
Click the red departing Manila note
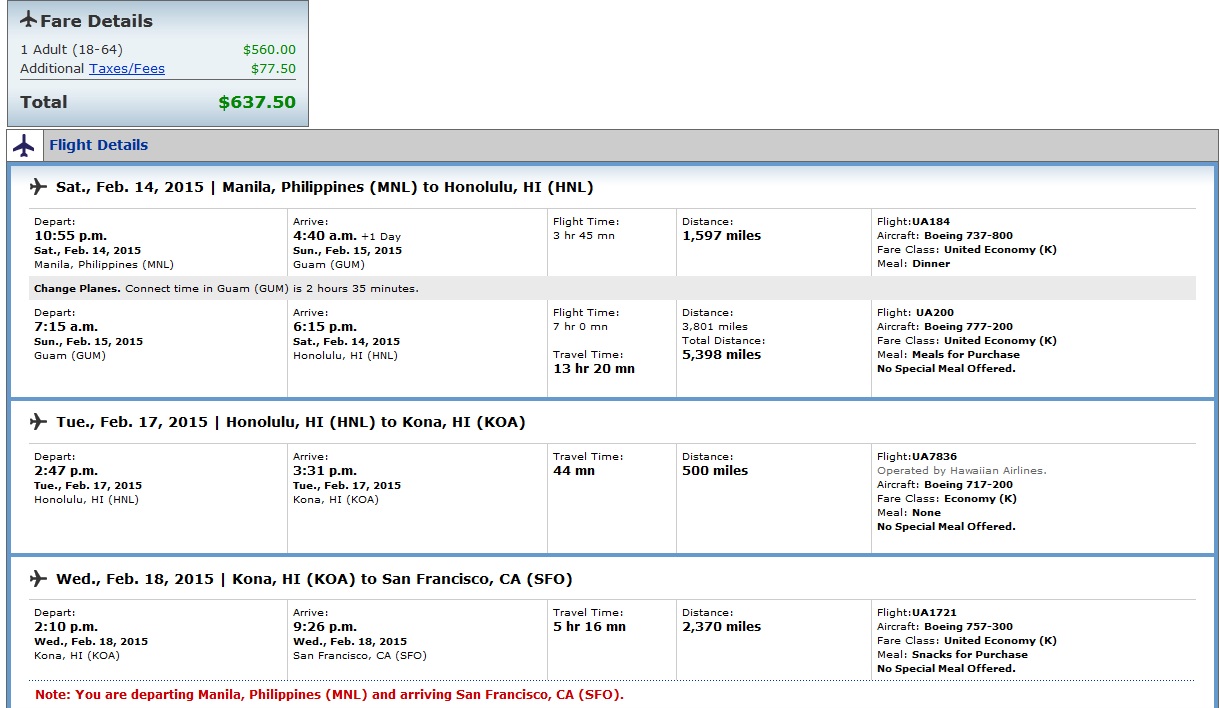click(329, 695)
